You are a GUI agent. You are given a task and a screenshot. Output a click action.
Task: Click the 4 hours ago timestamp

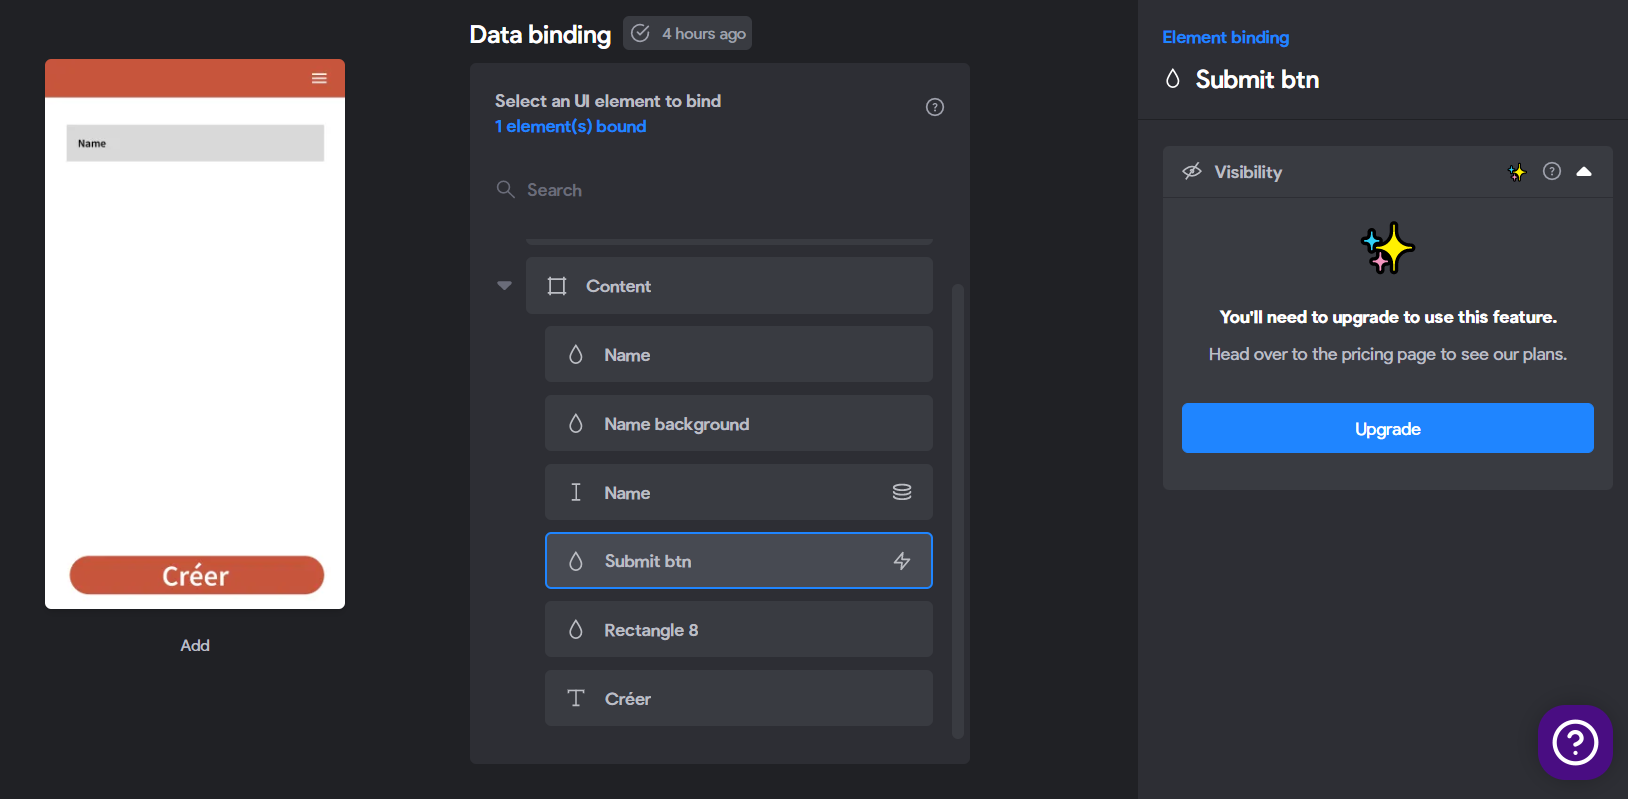pos(704,33)
